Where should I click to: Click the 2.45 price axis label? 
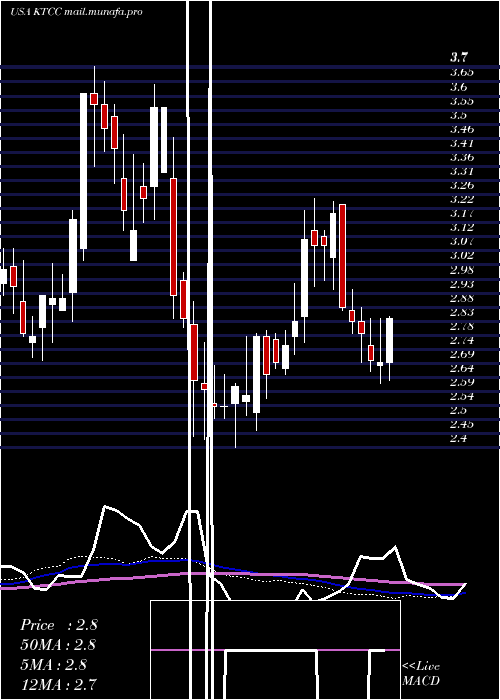coord(462,424)
